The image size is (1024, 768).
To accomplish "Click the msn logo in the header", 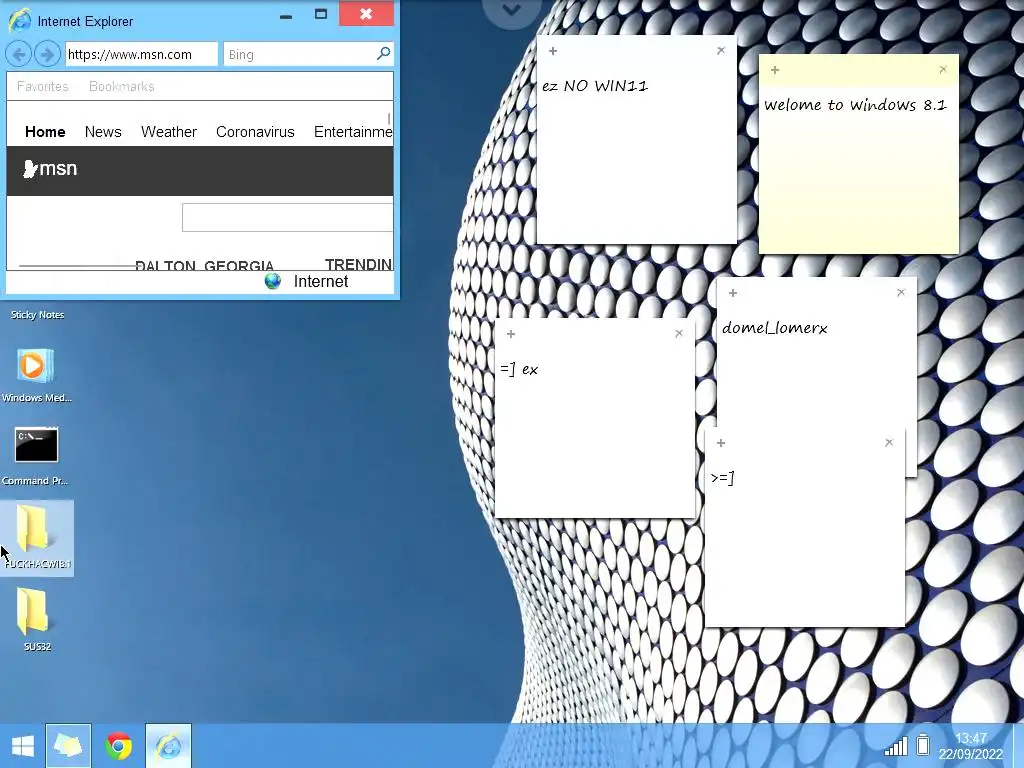I will click(50, 169).
